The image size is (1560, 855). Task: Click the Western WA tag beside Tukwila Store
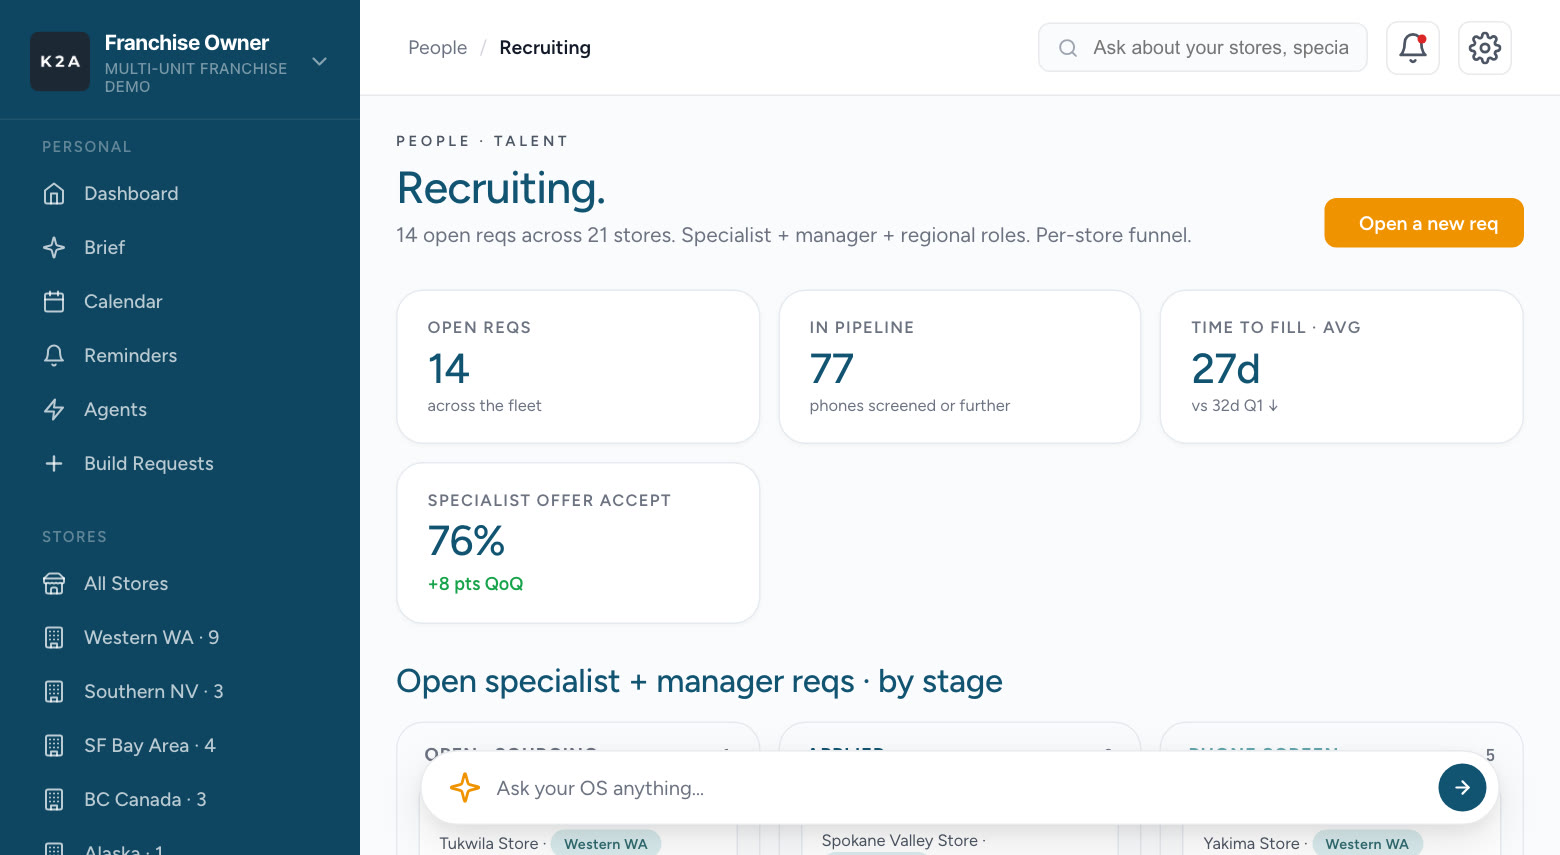click(606, 844)
